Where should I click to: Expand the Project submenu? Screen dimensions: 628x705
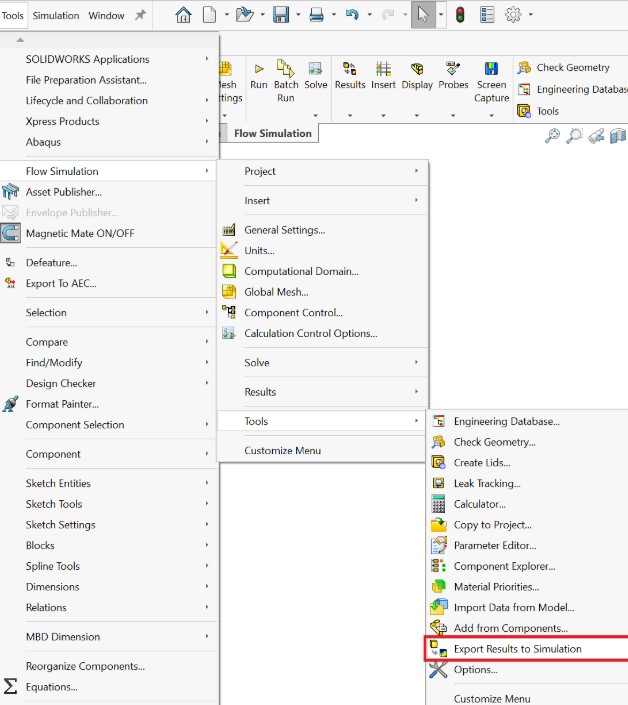pos(321,171)
